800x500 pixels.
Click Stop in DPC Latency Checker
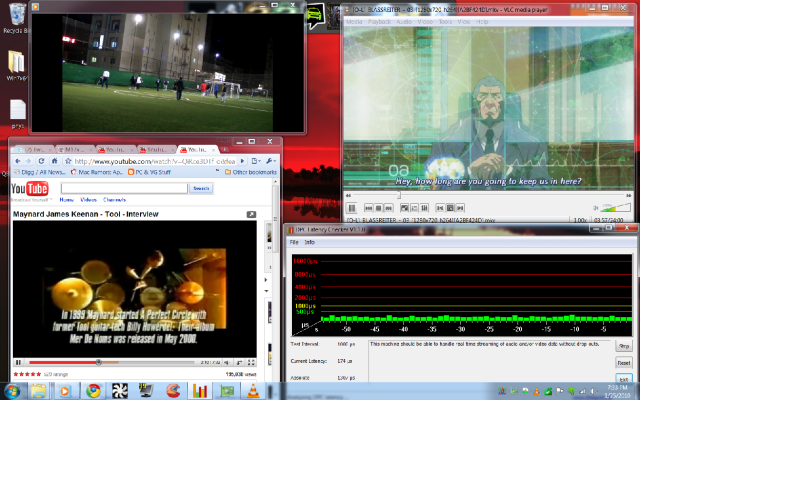(624, 346)
